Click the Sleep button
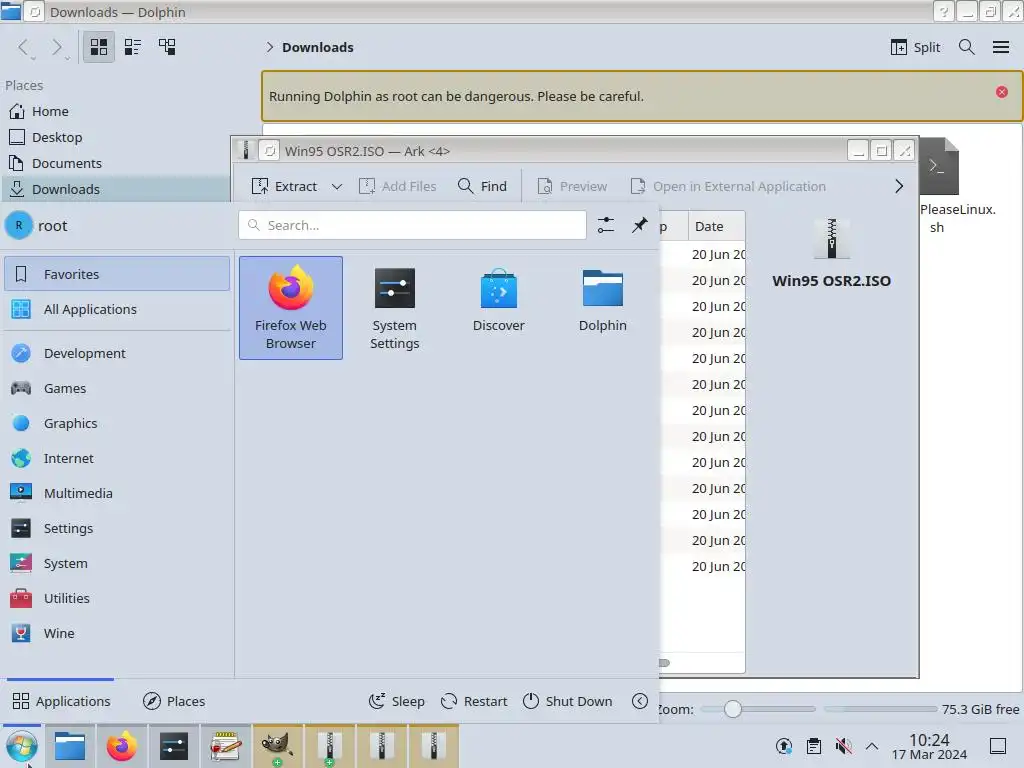1024x768 pixels. 396,701
